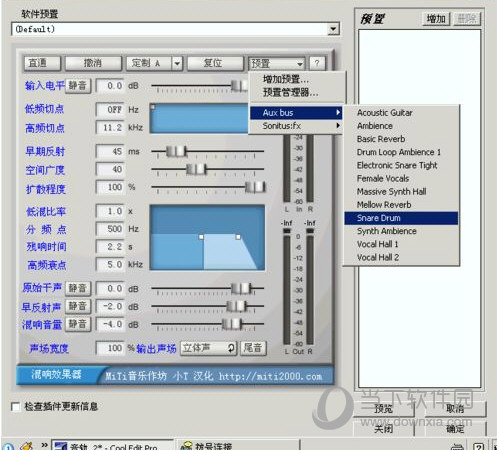This screenshot has width=497, height=451.
Task: Click the 复位 reset button
Action: click(215, 63)
